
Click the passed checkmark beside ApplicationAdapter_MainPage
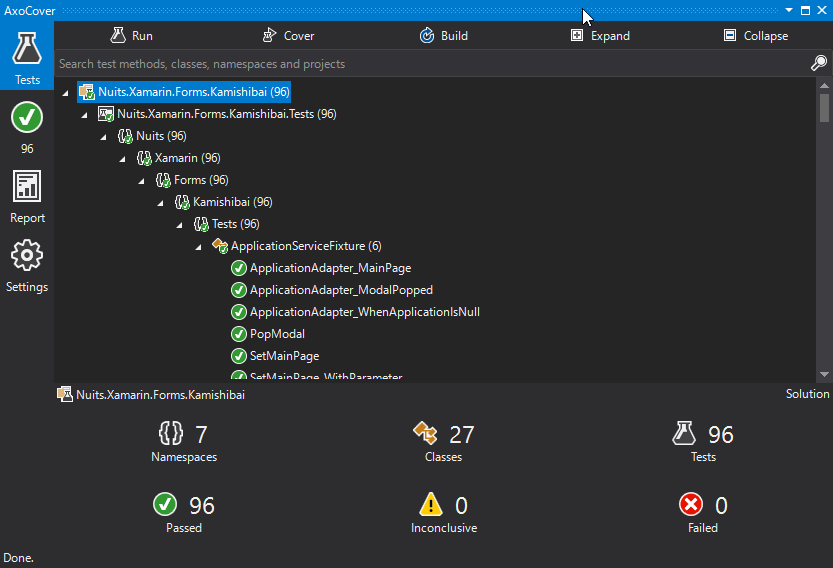239,268
